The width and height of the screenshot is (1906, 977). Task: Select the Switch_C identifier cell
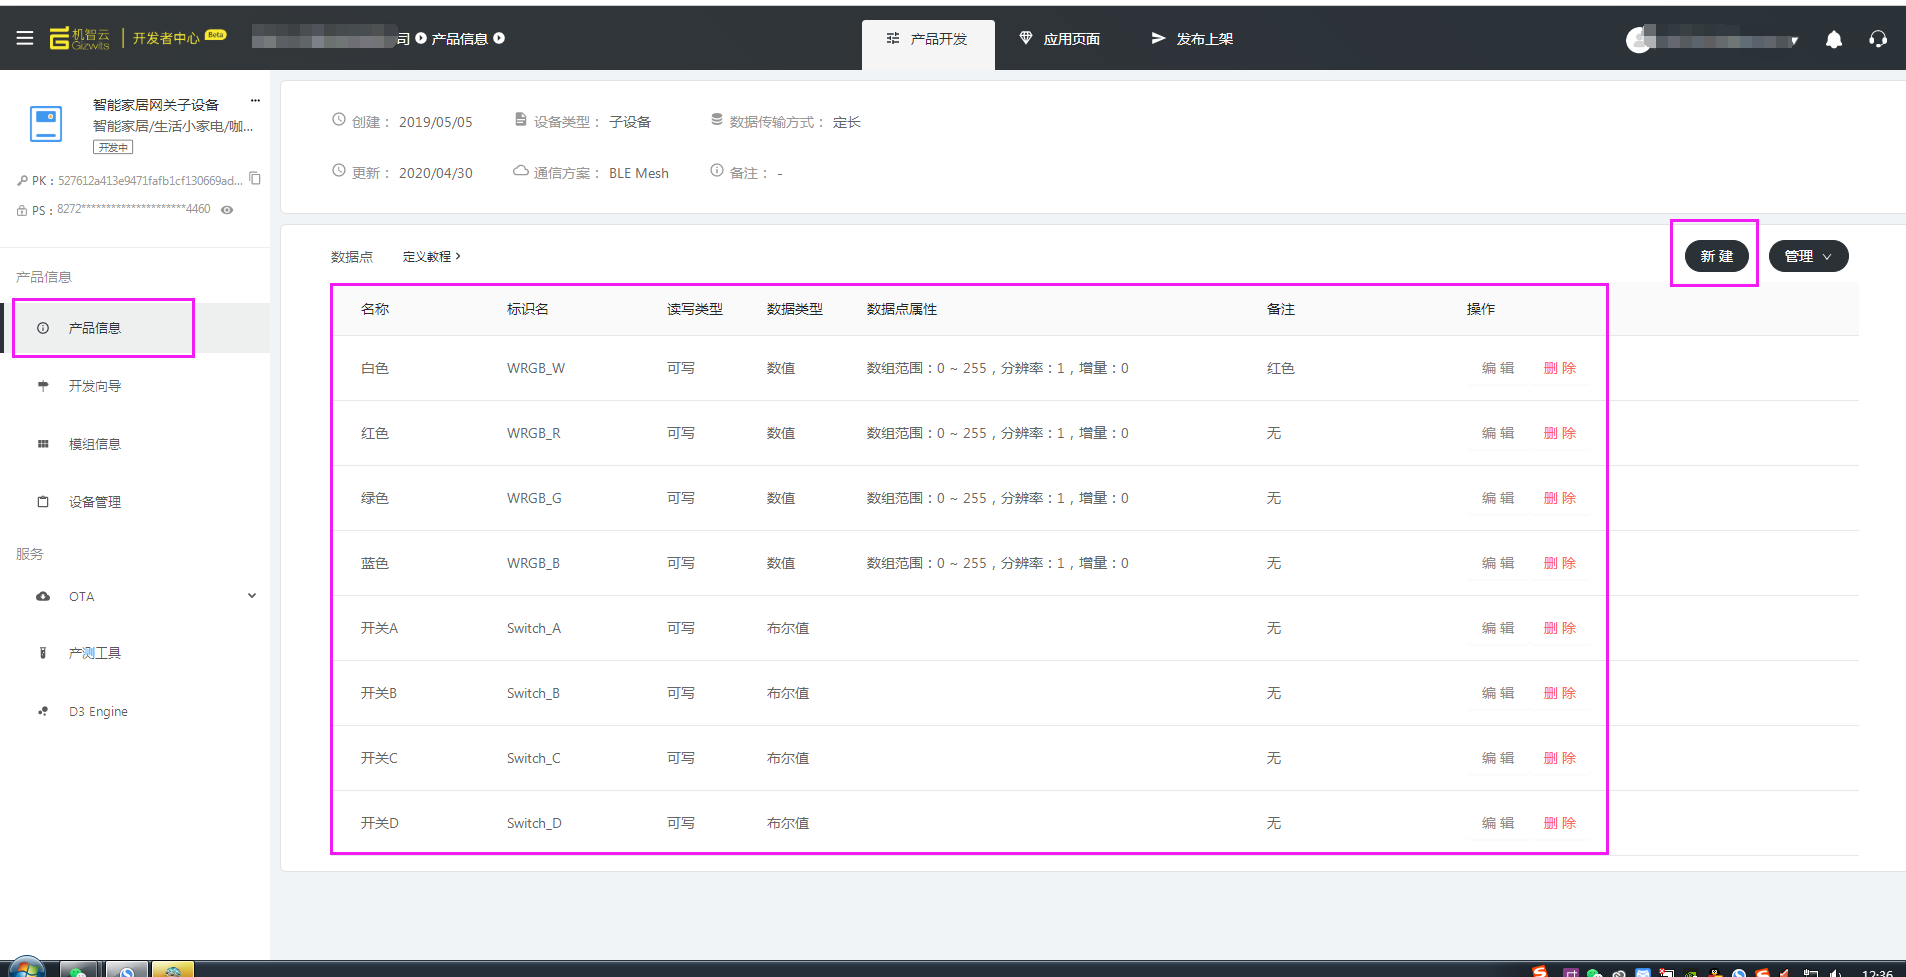534,758
